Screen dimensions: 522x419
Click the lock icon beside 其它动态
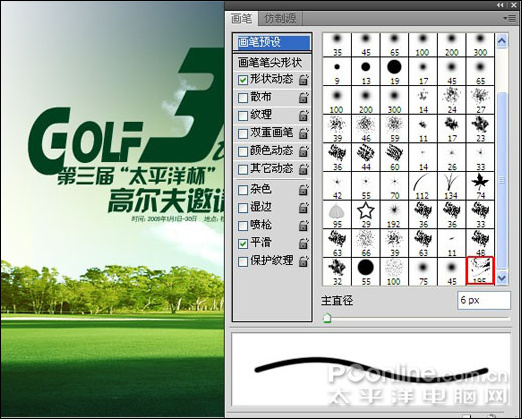coord(304,169)
